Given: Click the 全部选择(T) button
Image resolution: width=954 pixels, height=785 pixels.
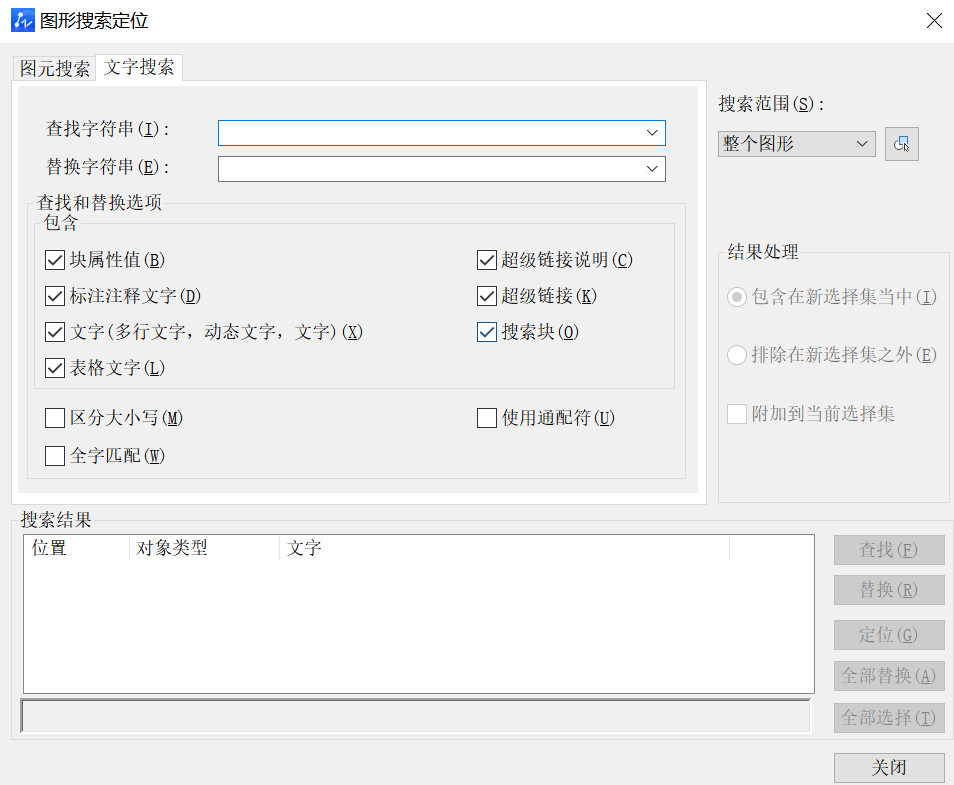Looking at the screenshot, I should (889, 717).
